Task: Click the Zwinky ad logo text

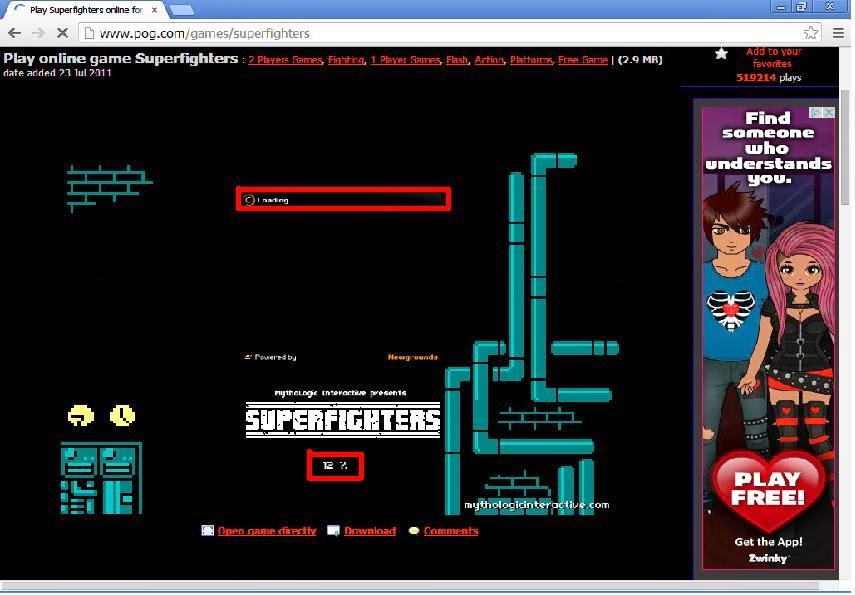Action: coord(768,558)
